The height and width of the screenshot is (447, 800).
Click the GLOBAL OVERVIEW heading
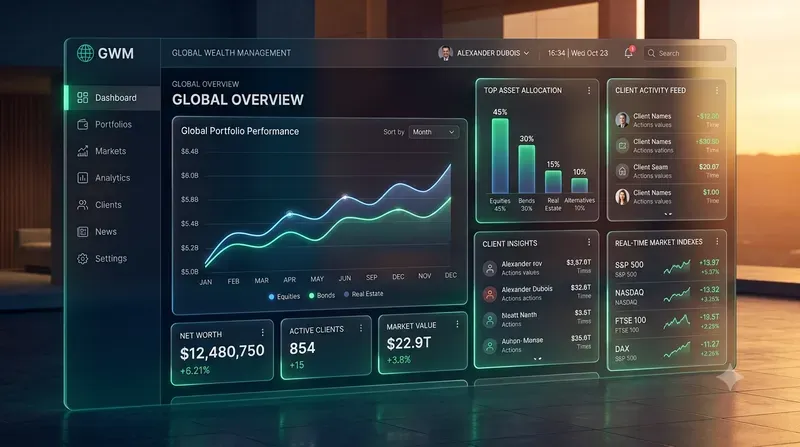pyautogui.click(x=238, y=100)
